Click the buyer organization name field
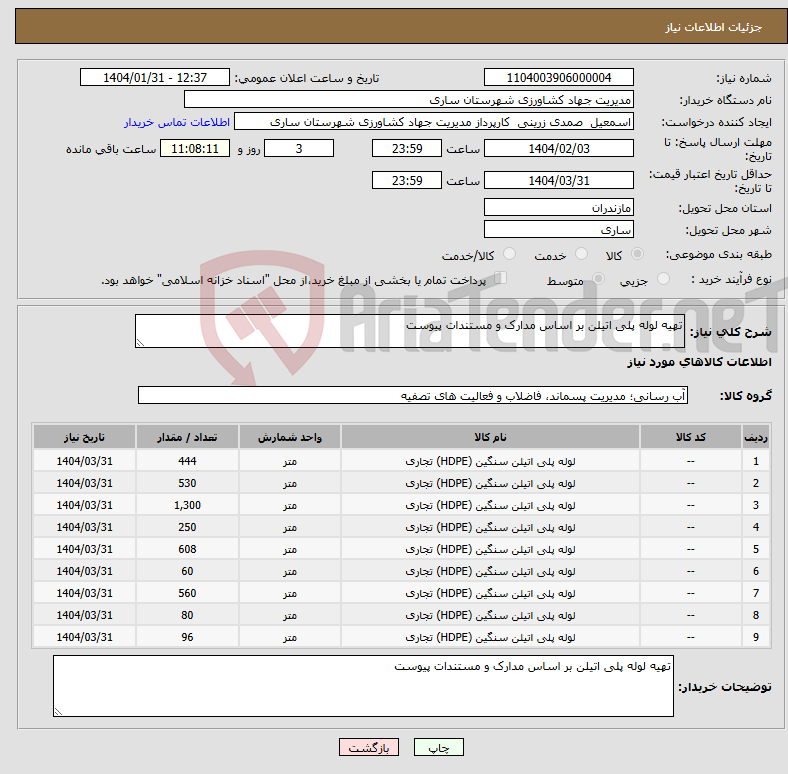788x774 pixels. [409, 100]
